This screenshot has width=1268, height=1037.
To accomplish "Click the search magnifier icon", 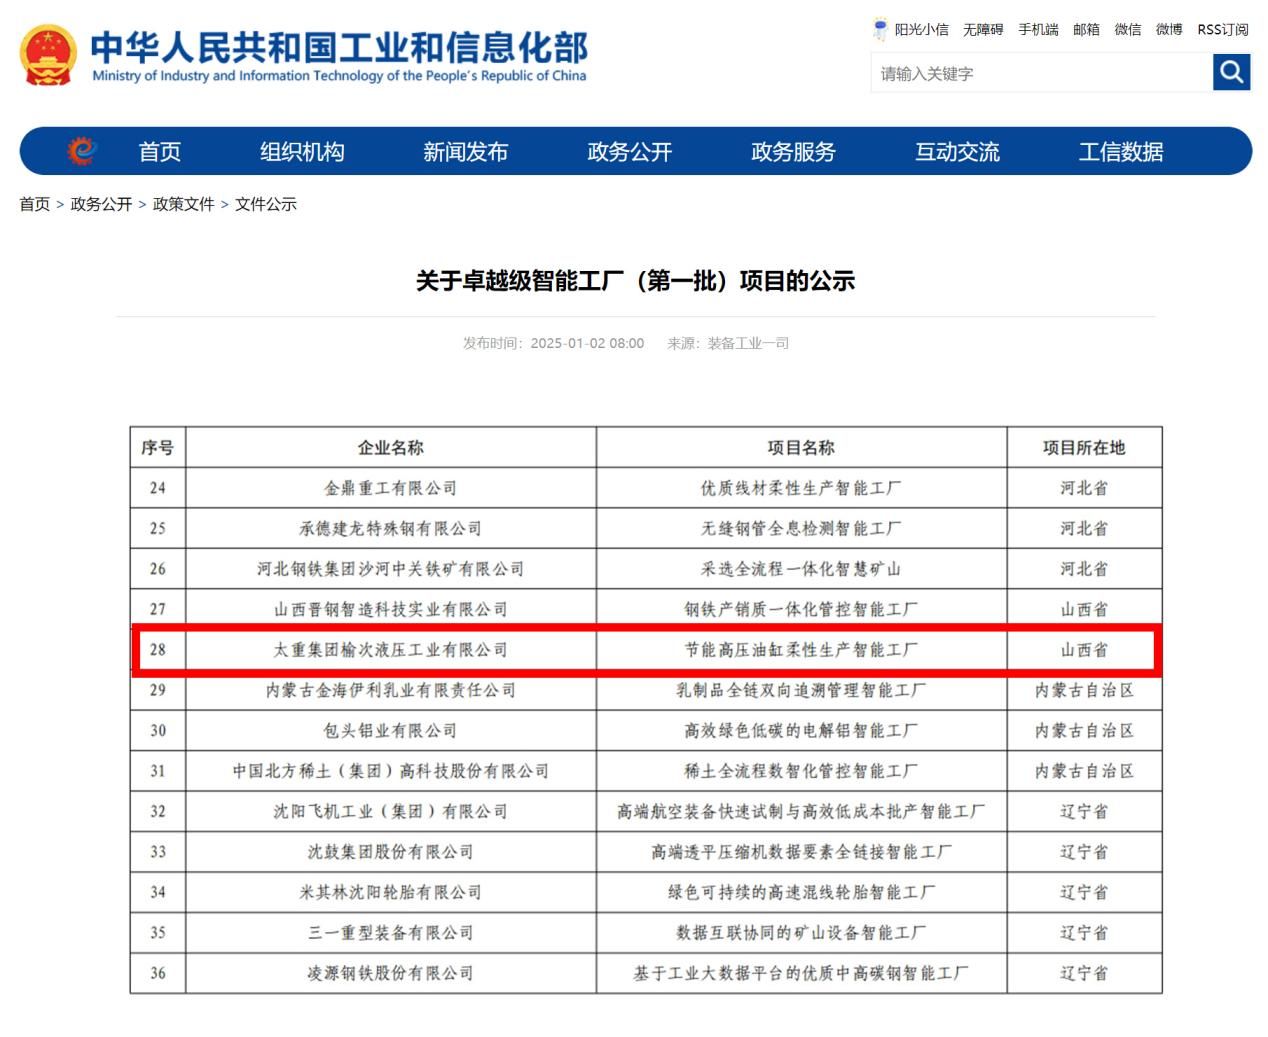I will click(x=1231, y=72).
